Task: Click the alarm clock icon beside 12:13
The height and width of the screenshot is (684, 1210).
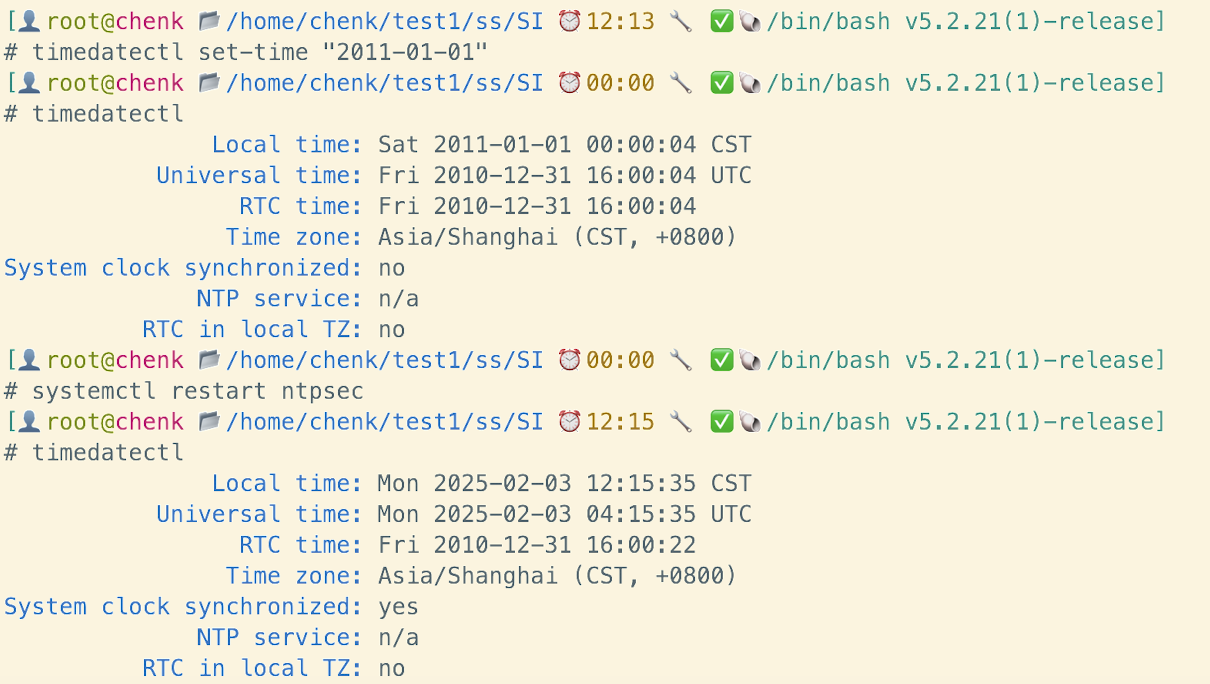Action: 569,21
